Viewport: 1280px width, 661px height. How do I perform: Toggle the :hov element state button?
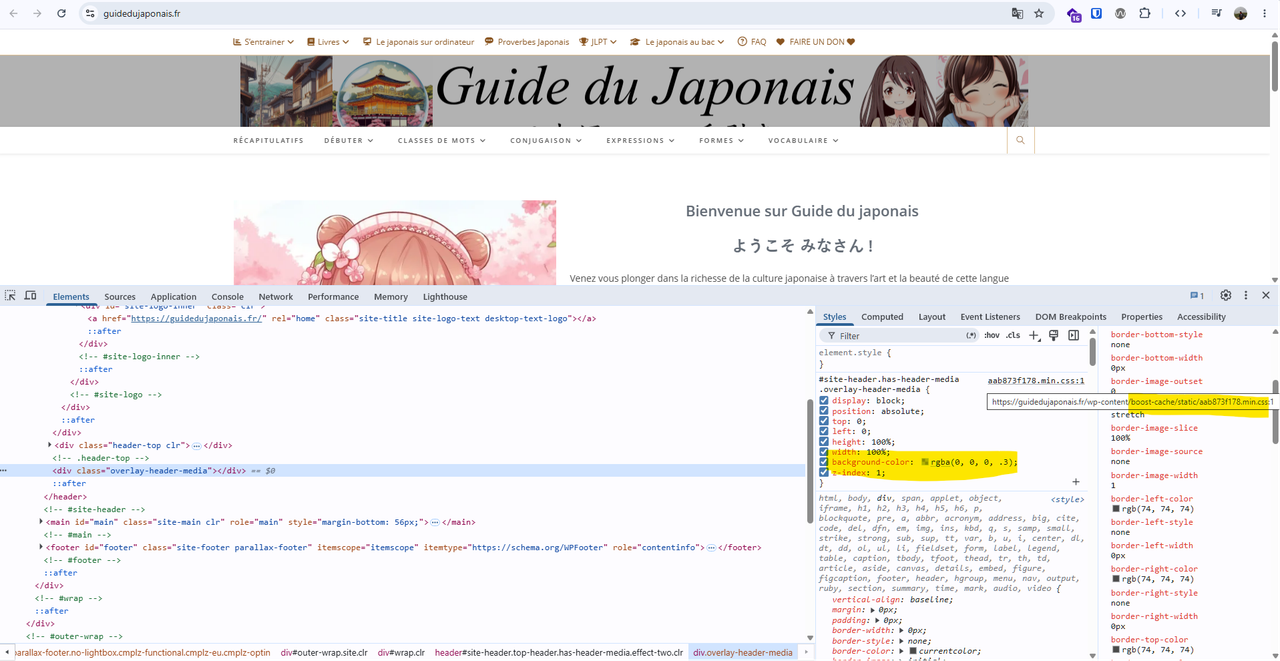coord(991,336)
